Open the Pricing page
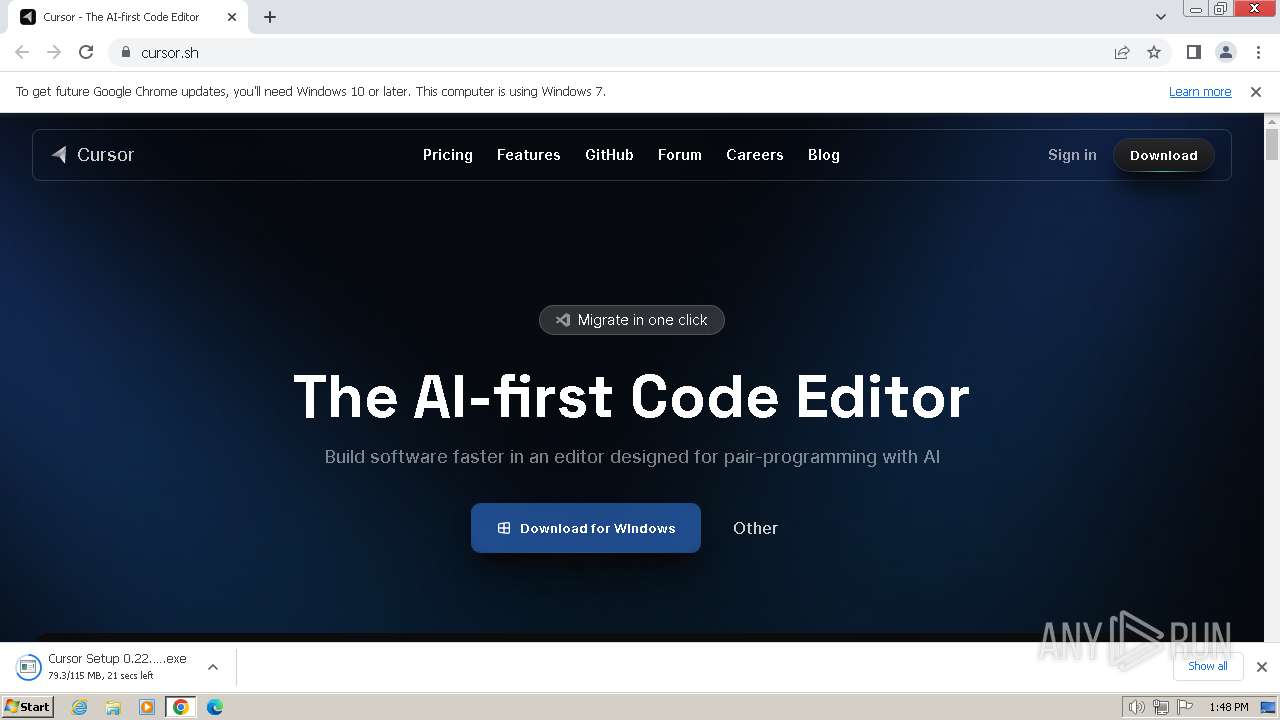This screenshot has width=1280, height=720. point(447,155)
